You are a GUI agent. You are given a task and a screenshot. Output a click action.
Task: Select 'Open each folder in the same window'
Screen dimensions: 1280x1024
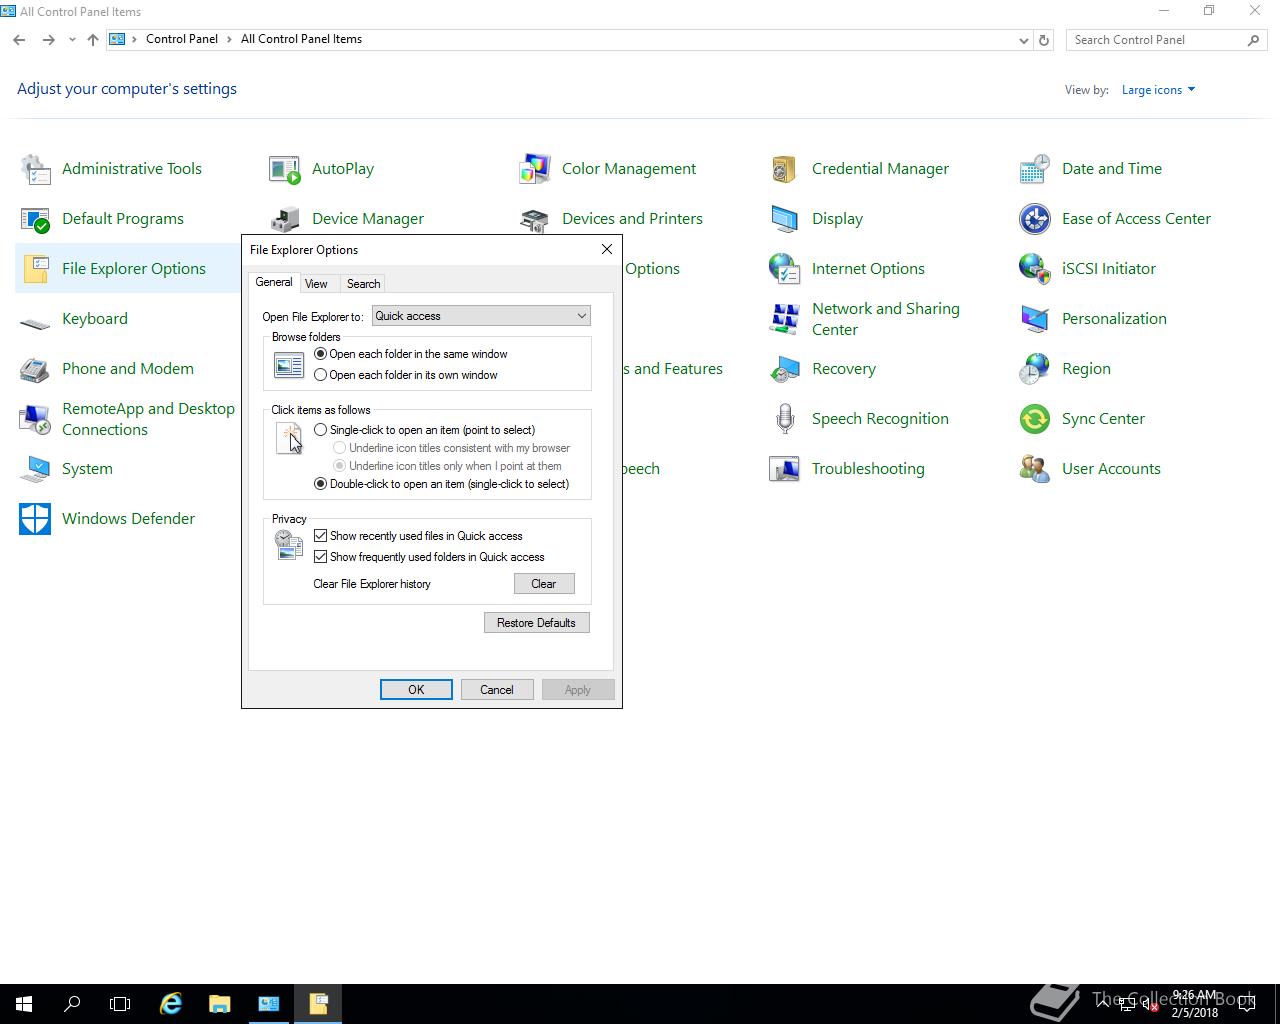point(320,354)
